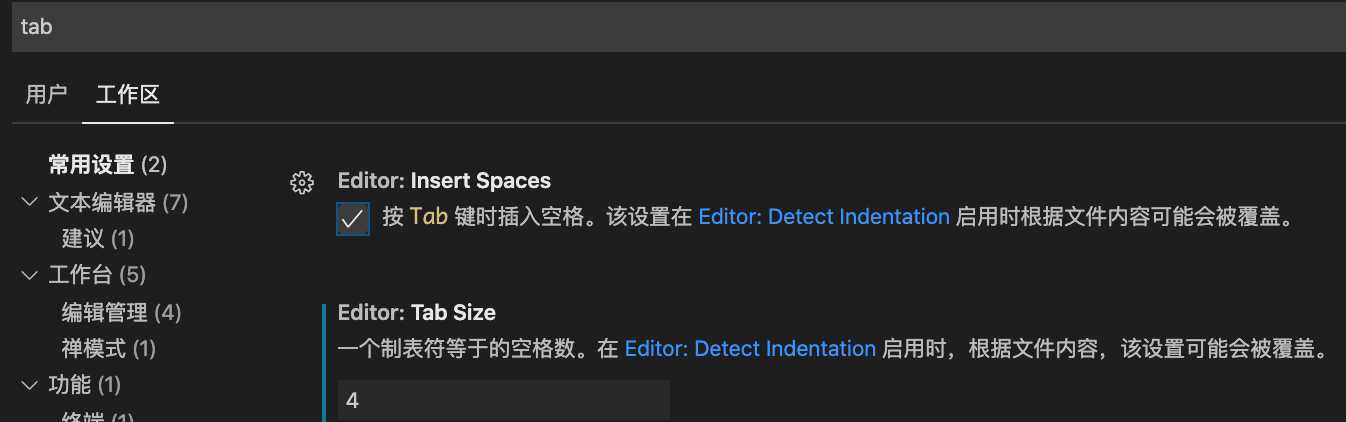The width and height of the screenshot is (1346, 422).
Task: Collapse the 文本编辑器 tree section
Action: [x=28, y=203]
